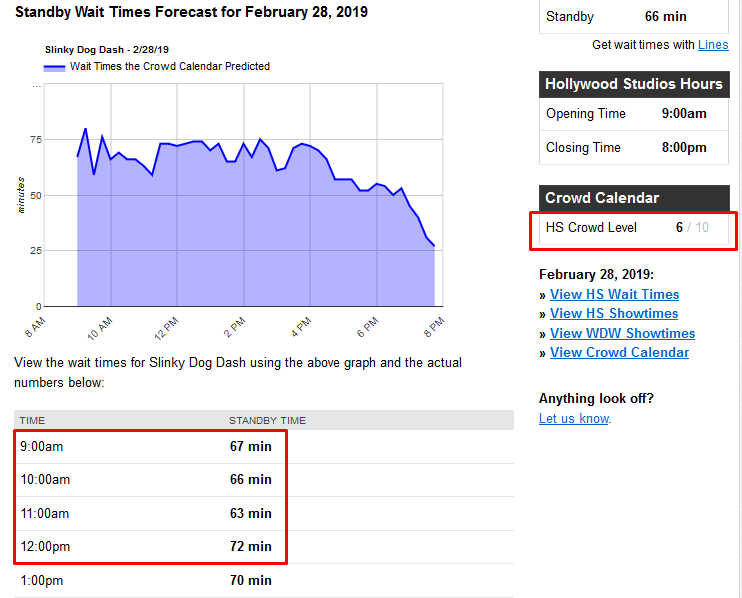Open the View HS Showtimes link

coord(614,314)
